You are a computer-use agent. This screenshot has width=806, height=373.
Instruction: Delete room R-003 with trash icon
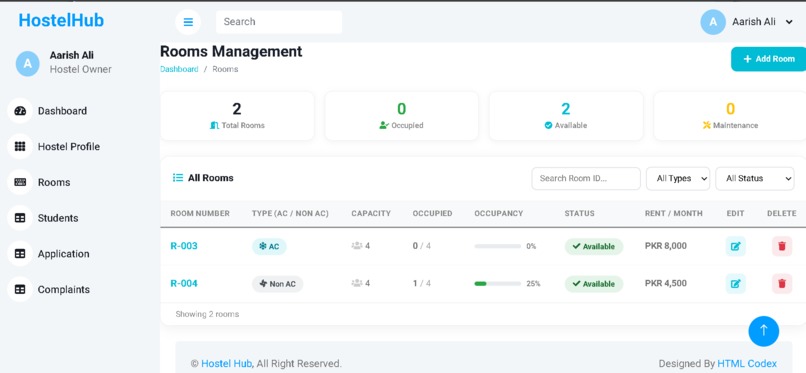782,246
